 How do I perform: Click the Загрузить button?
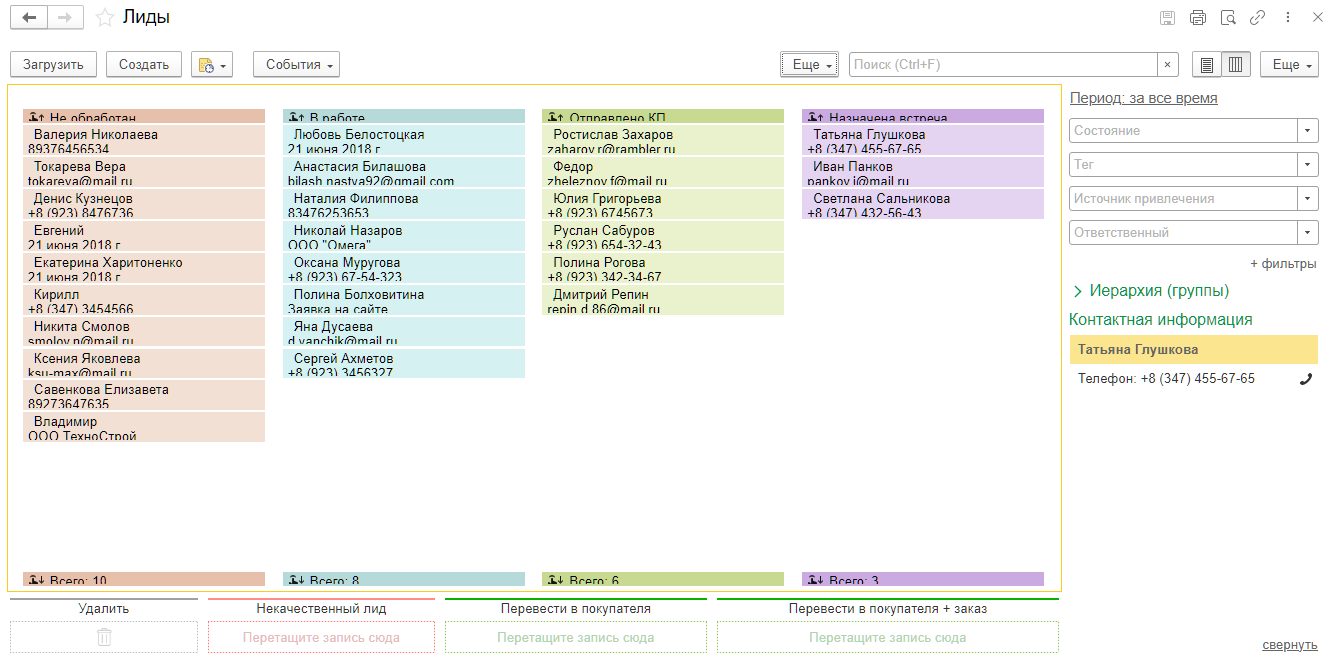pyautogui.click(x=54, y=64)
